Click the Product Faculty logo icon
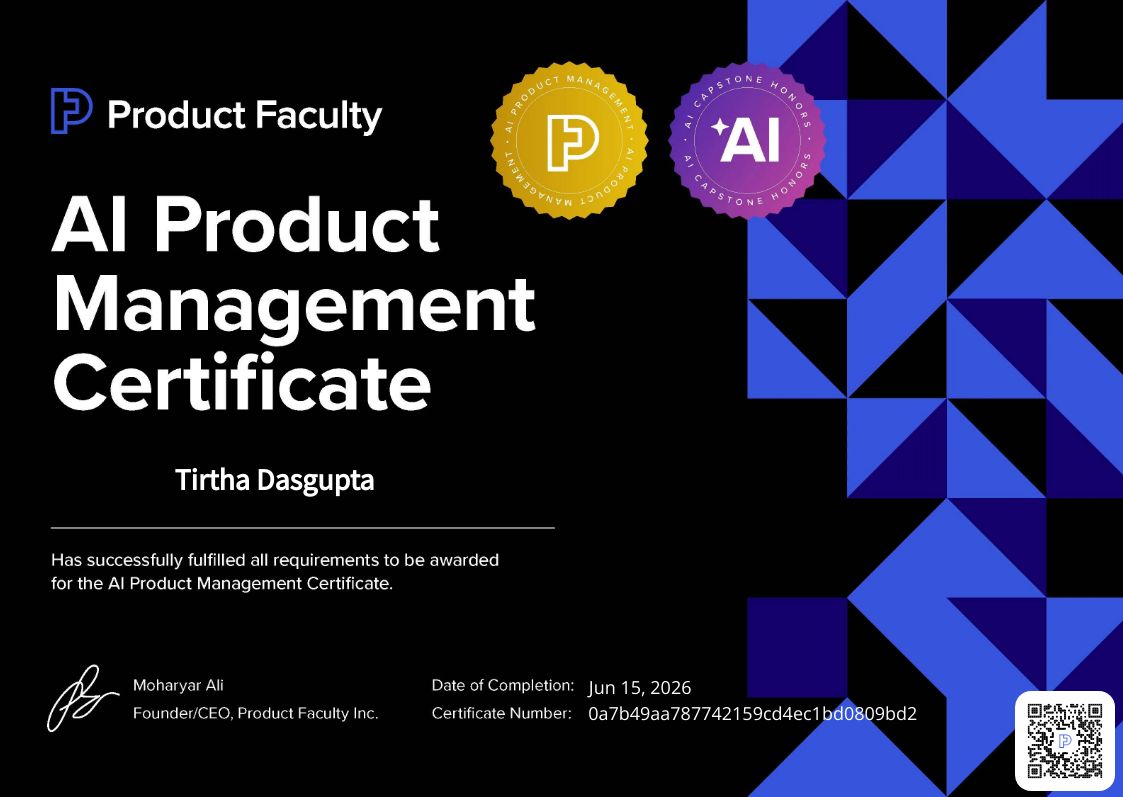1123x797 pixels. pyautogui.click(x=71, y=111)
